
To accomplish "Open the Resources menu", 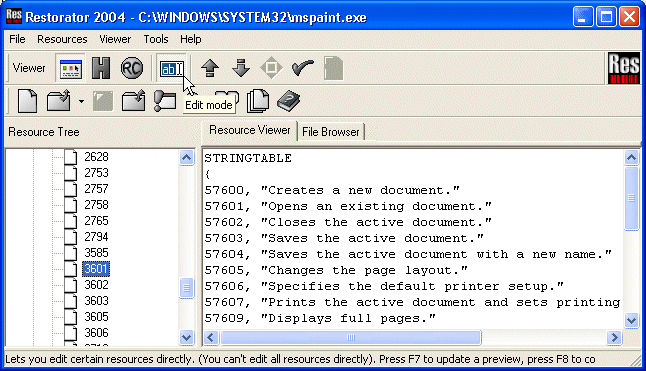I will [x=62, y=39].
